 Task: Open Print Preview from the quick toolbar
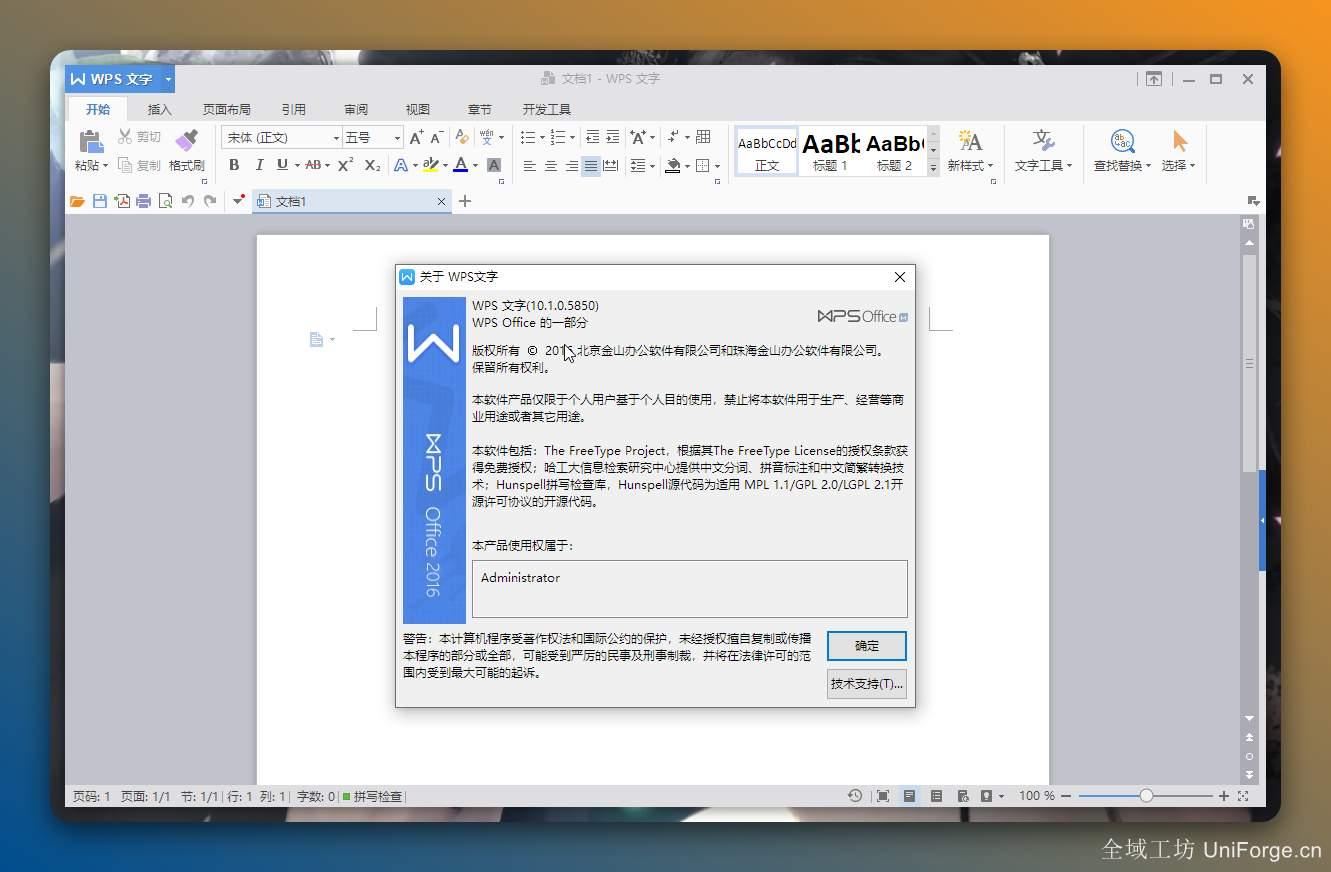pos(165,201)
